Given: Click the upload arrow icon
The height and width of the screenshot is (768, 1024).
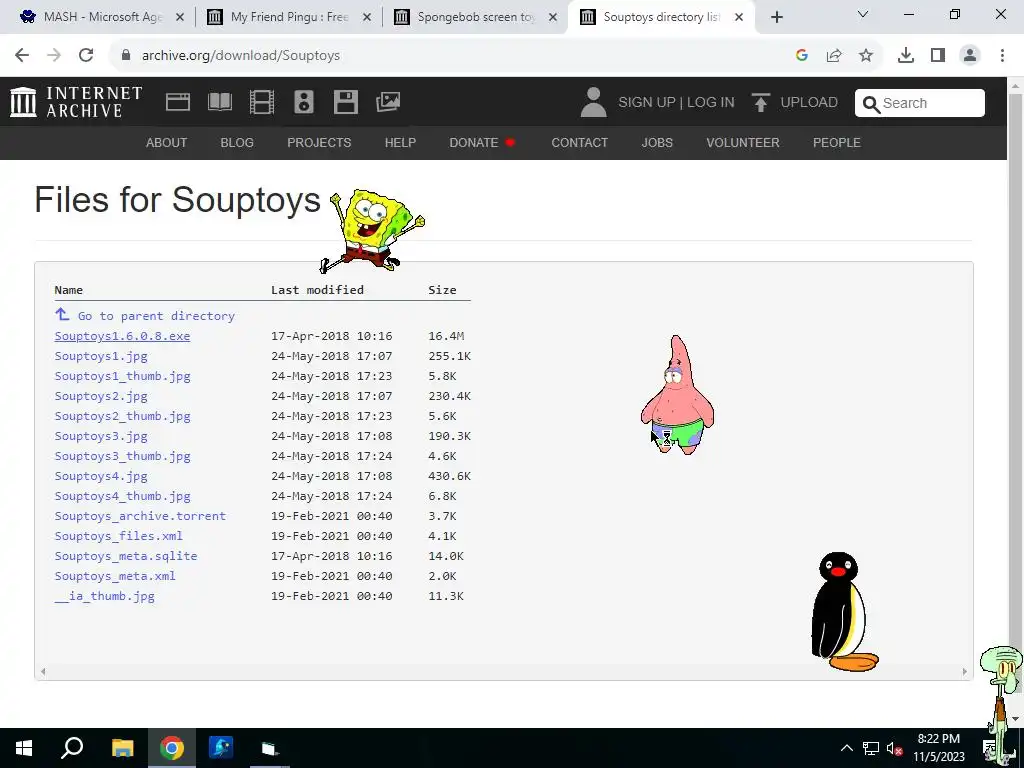Looking at the screenshot, I should (x=760, y=103).
